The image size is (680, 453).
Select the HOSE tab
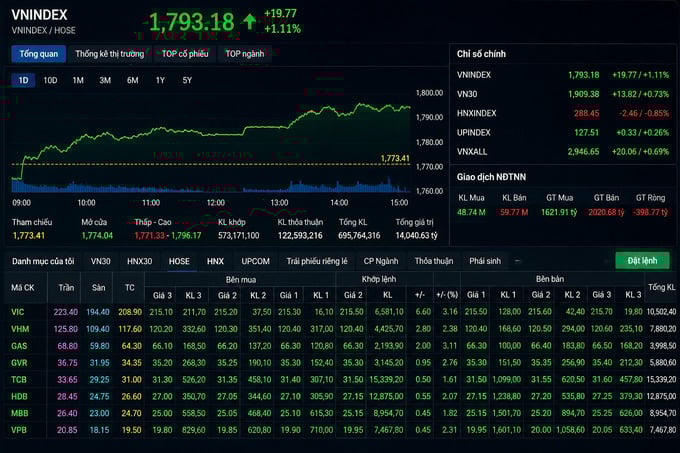[x=179, y=261]
